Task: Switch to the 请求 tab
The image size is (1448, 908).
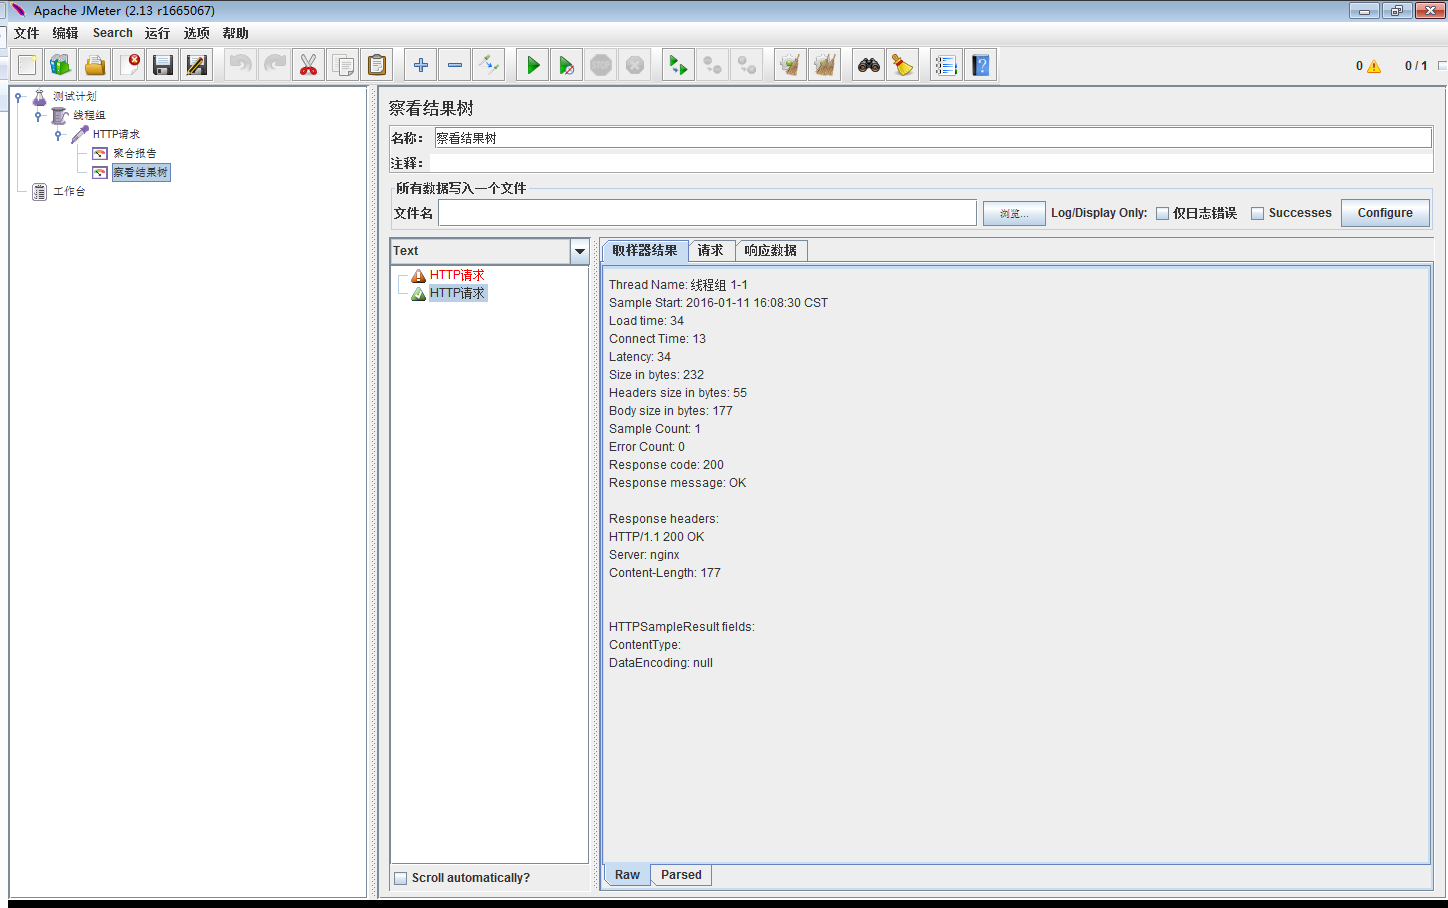Action: point(711,251)
